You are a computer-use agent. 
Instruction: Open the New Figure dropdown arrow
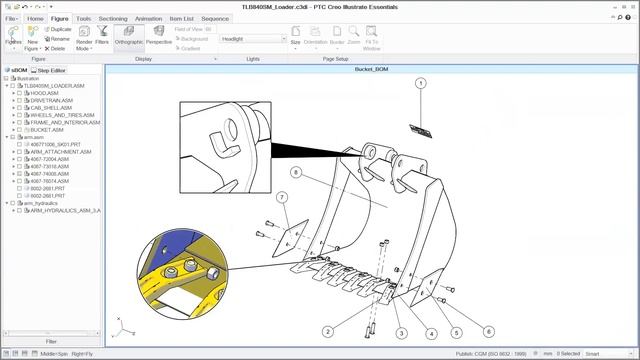coord(40,49)
